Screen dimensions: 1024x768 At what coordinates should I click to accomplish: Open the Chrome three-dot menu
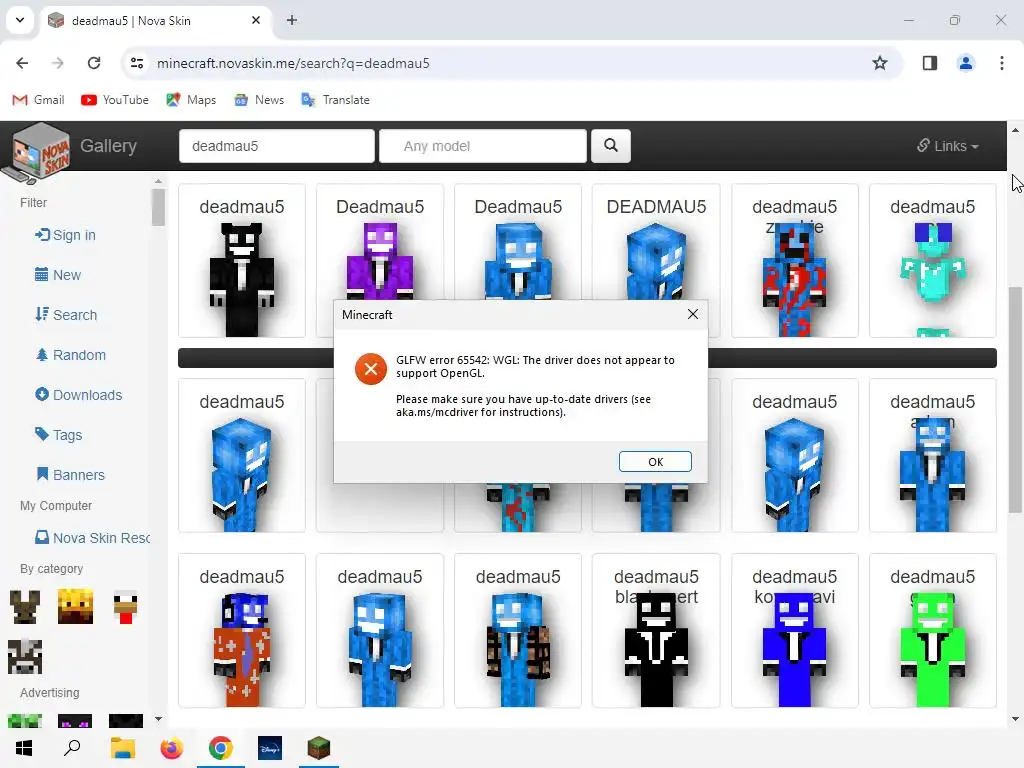click(x=1001, y=63)
